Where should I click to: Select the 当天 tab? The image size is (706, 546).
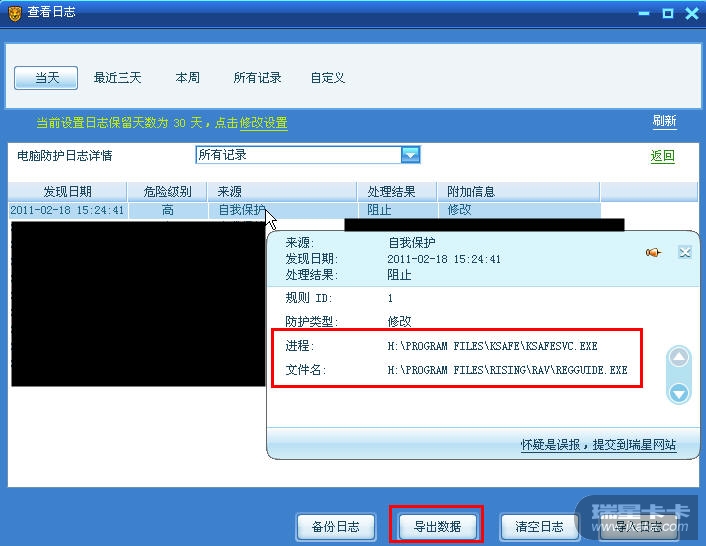[46, 78]
